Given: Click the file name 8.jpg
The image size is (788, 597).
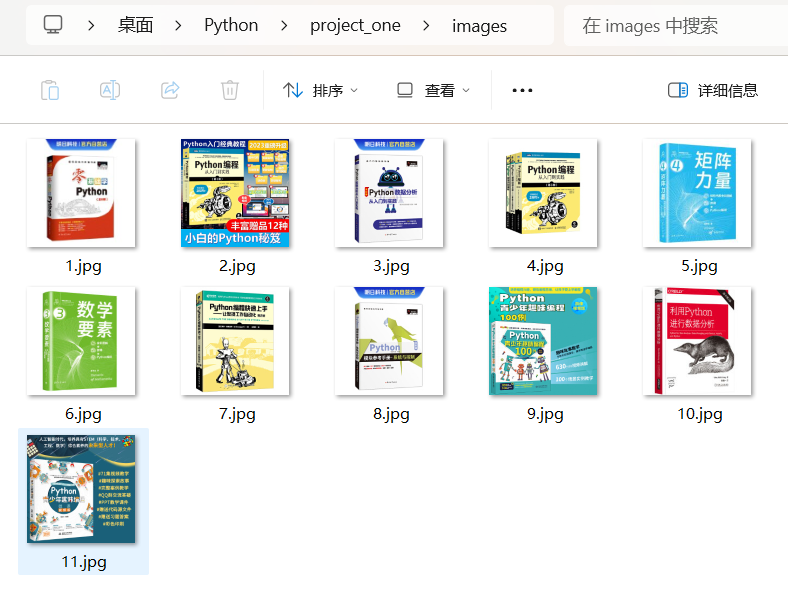Looking at the screenshot, I should tap(391, 414).
